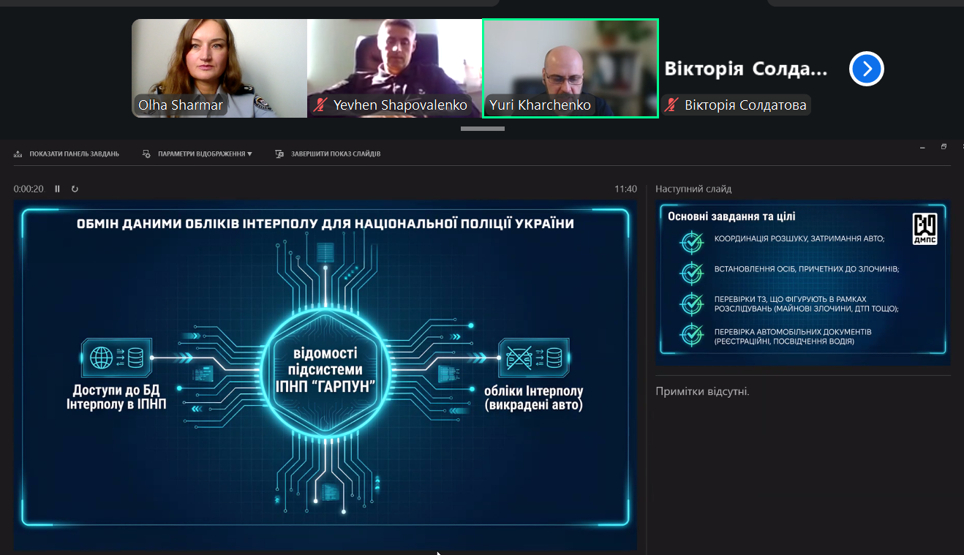Click the clock time 11:40
The height and width of the screenshot is (555, 964).
pyautogui.click(x=626, y=189)
